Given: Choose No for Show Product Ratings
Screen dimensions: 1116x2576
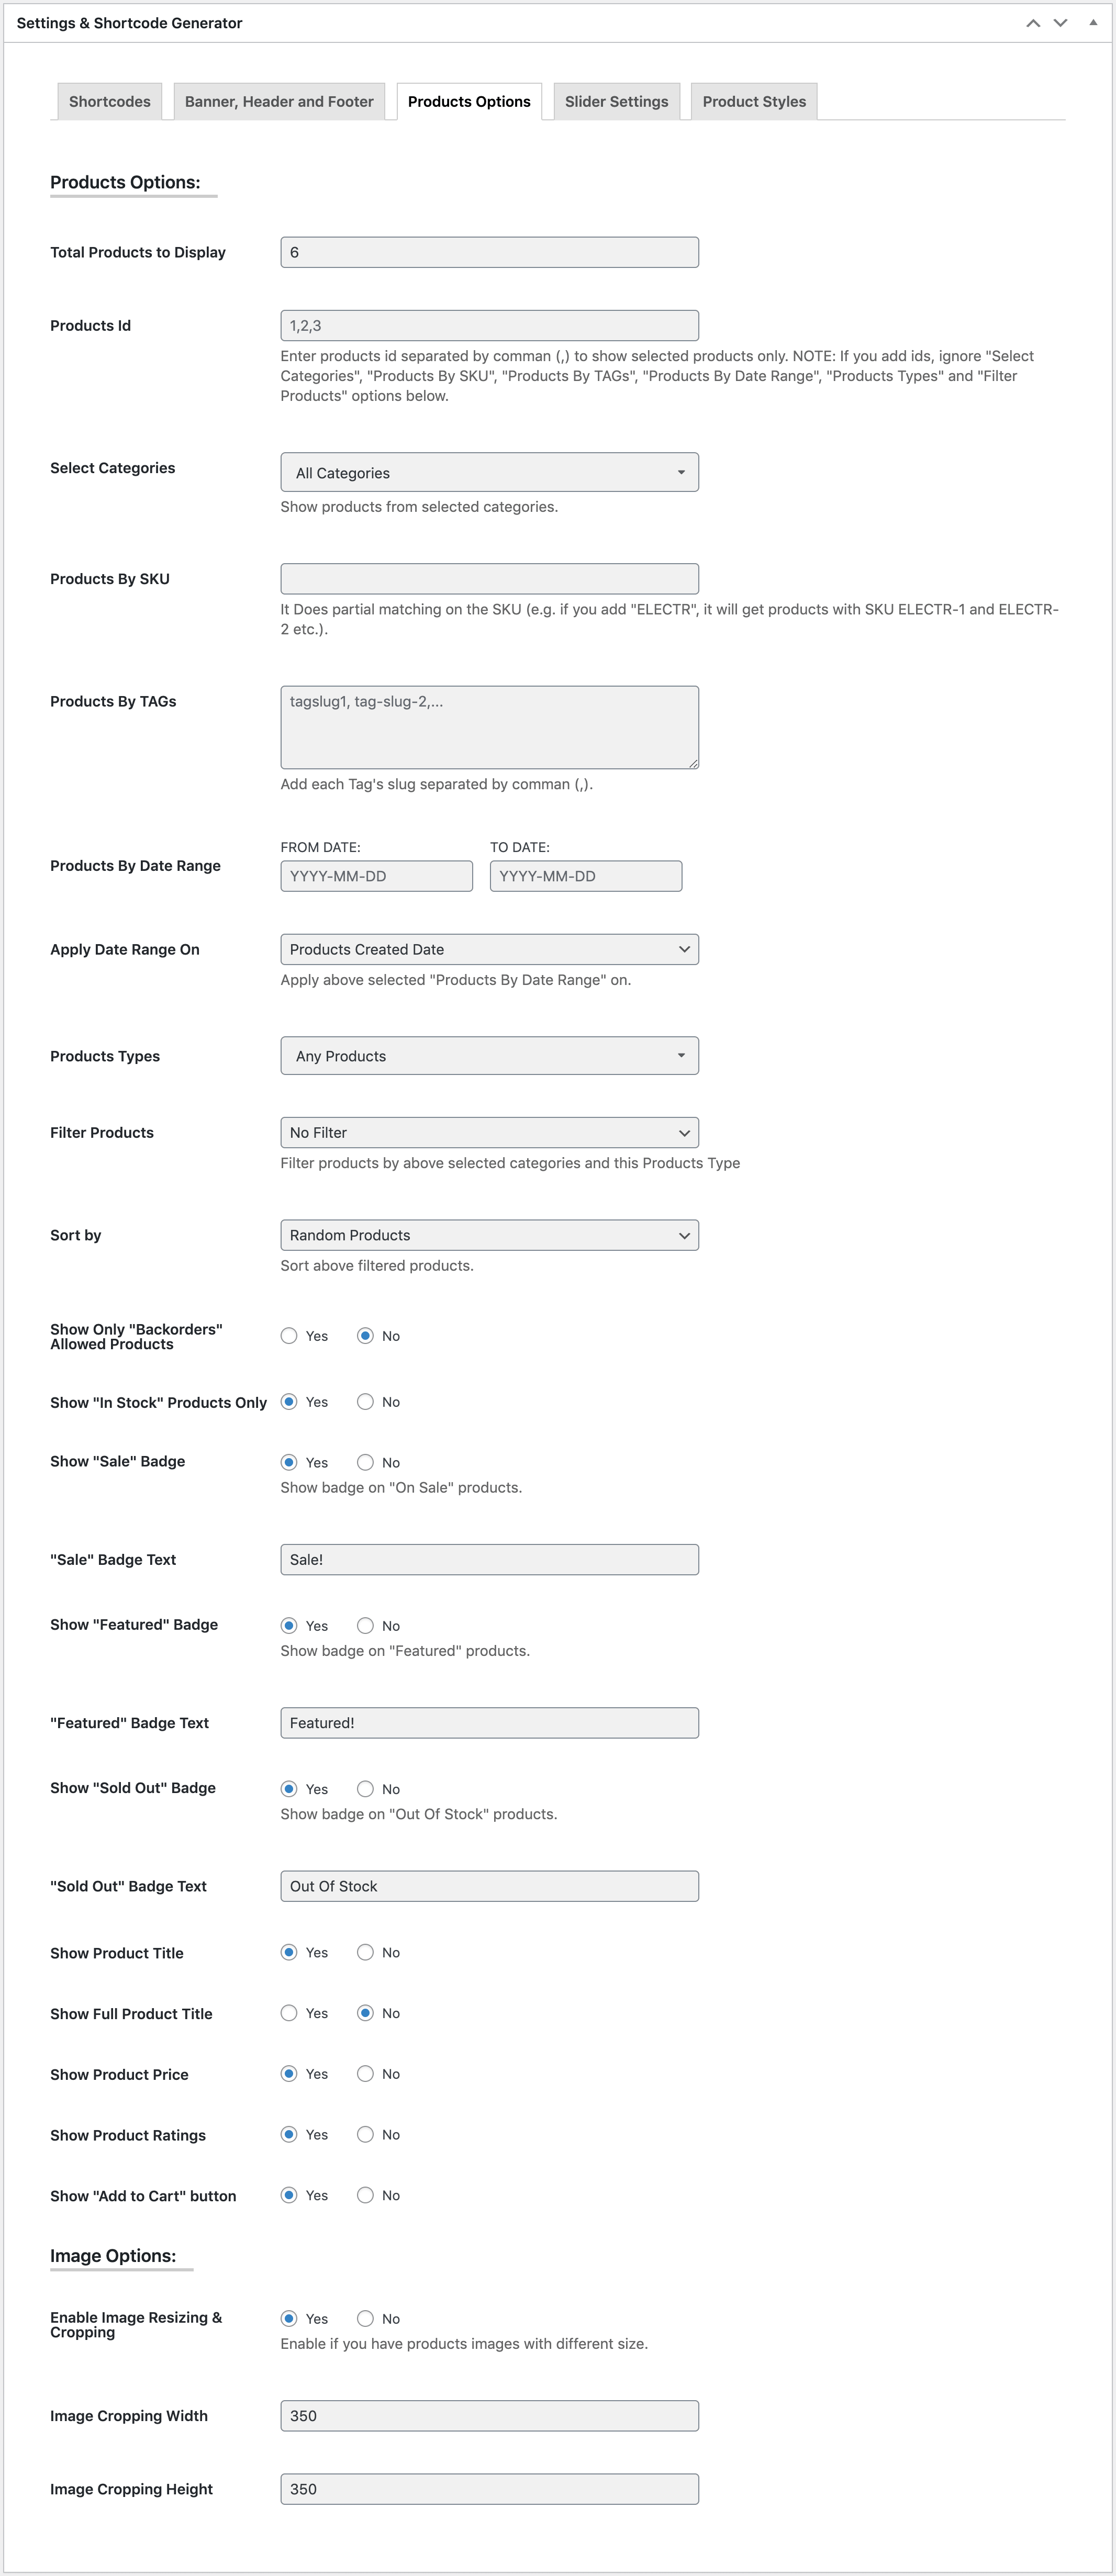Looking at the screenshot, I should (x=366, y=2135).
